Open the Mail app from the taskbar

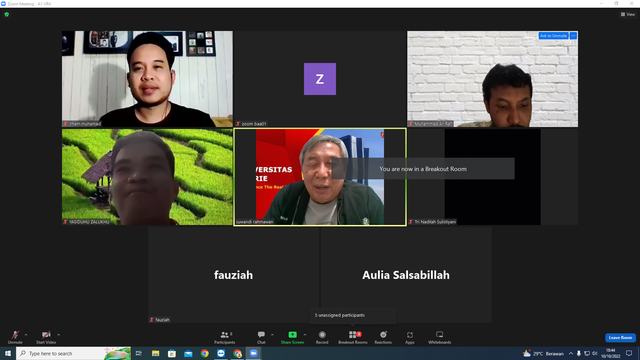[x=188, y=353]
